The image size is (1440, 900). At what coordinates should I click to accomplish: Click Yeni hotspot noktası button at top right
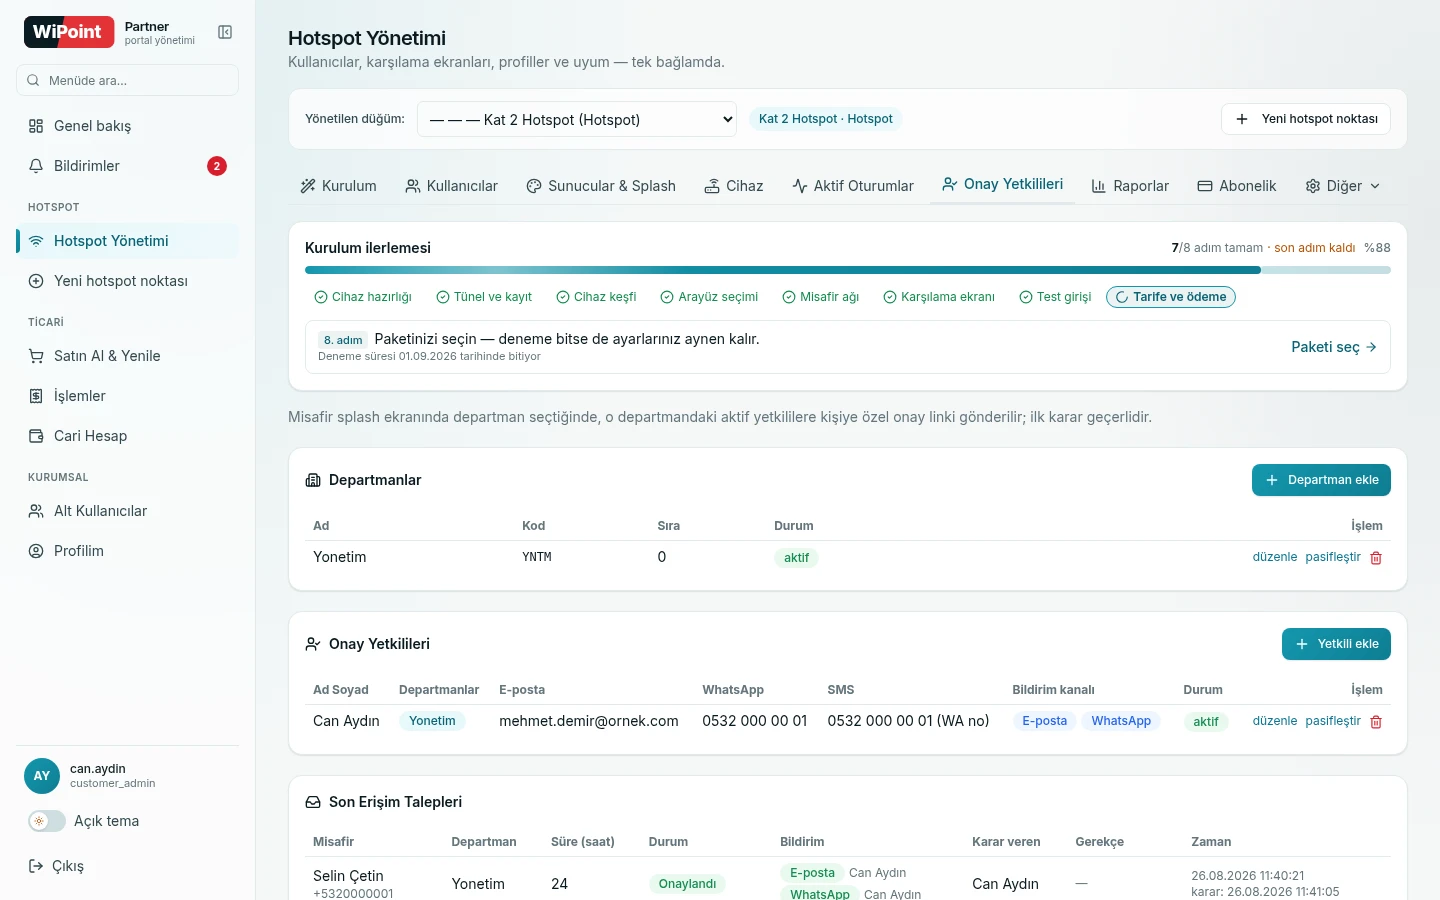point(1306,119)
